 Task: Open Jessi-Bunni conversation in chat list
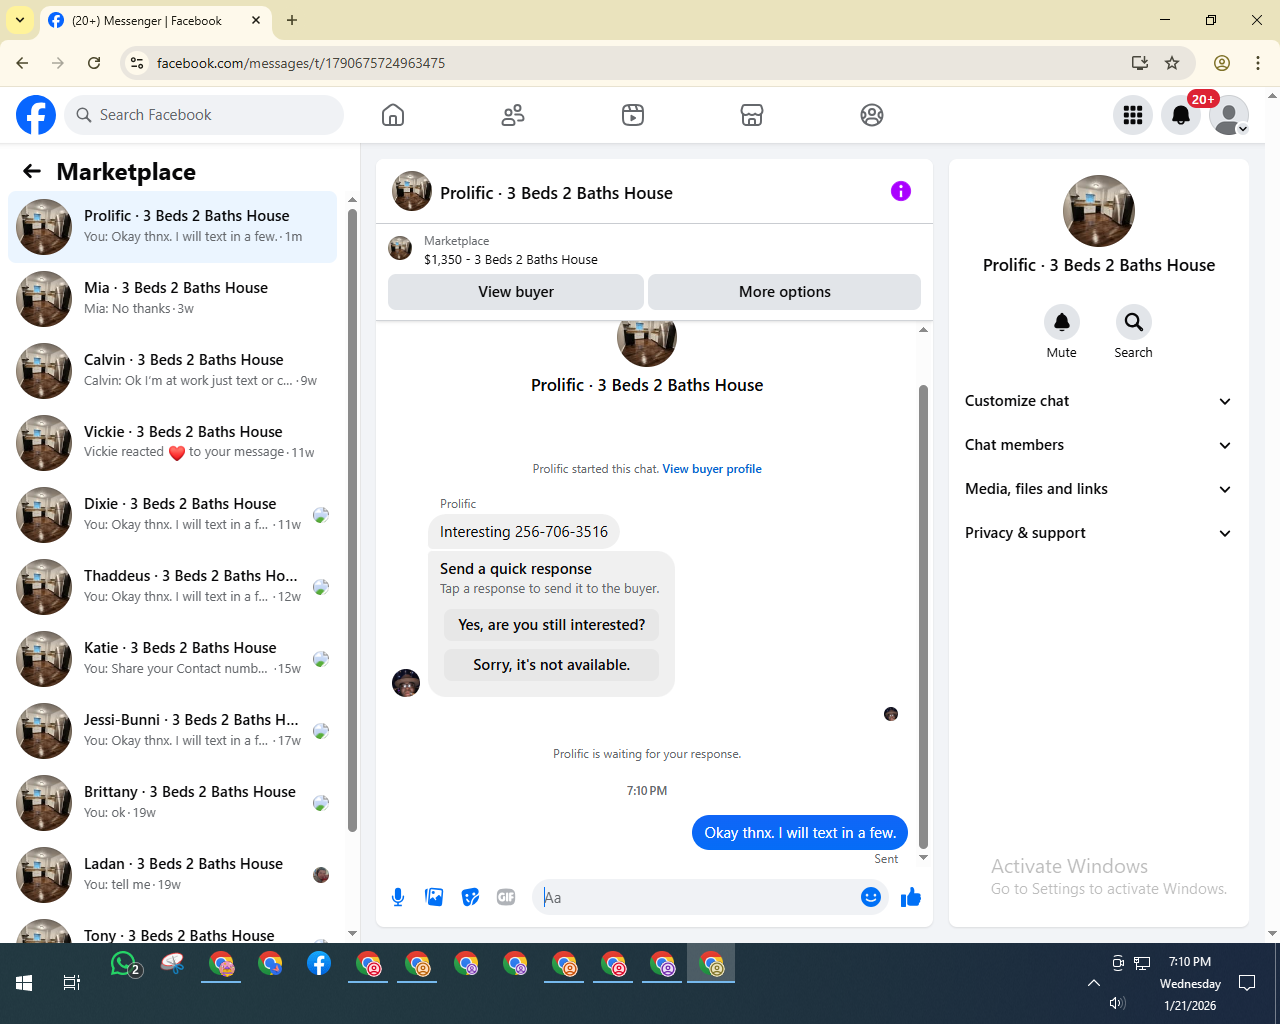click(x=172, y=731)
